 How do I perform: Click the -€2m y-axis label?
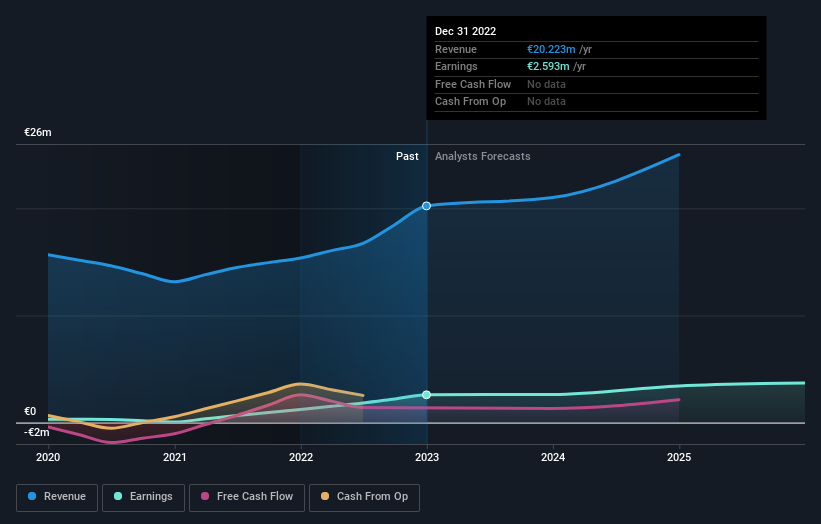tap(37, 432)
